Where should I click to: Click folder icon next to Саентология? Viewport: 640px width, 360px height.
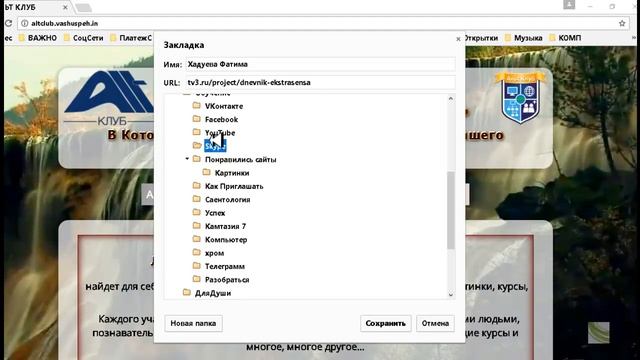[197, 199]
